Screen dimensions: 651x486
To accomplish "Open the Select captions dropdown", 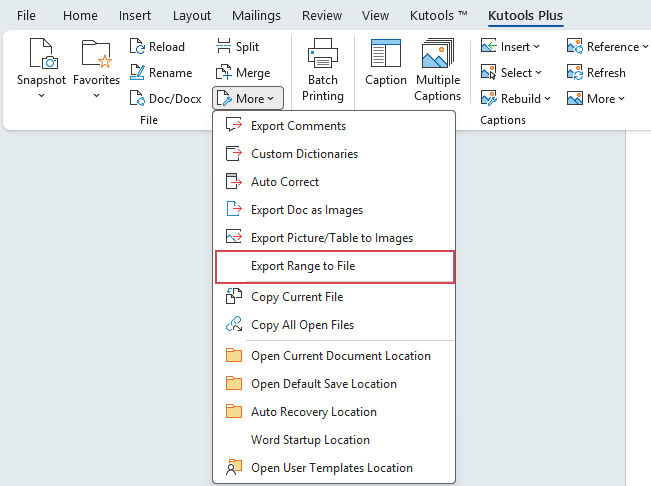I will coord(538,73).
